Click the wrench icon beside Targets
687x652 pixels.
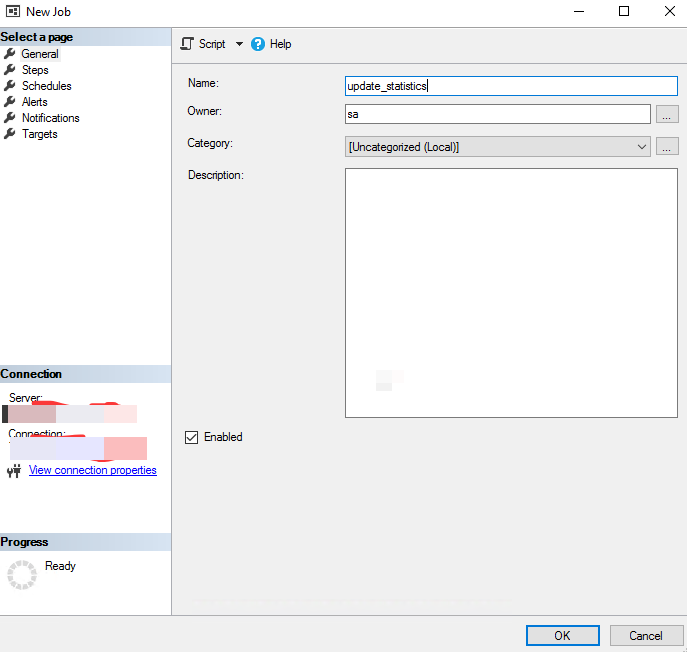(x=10, y=134)
